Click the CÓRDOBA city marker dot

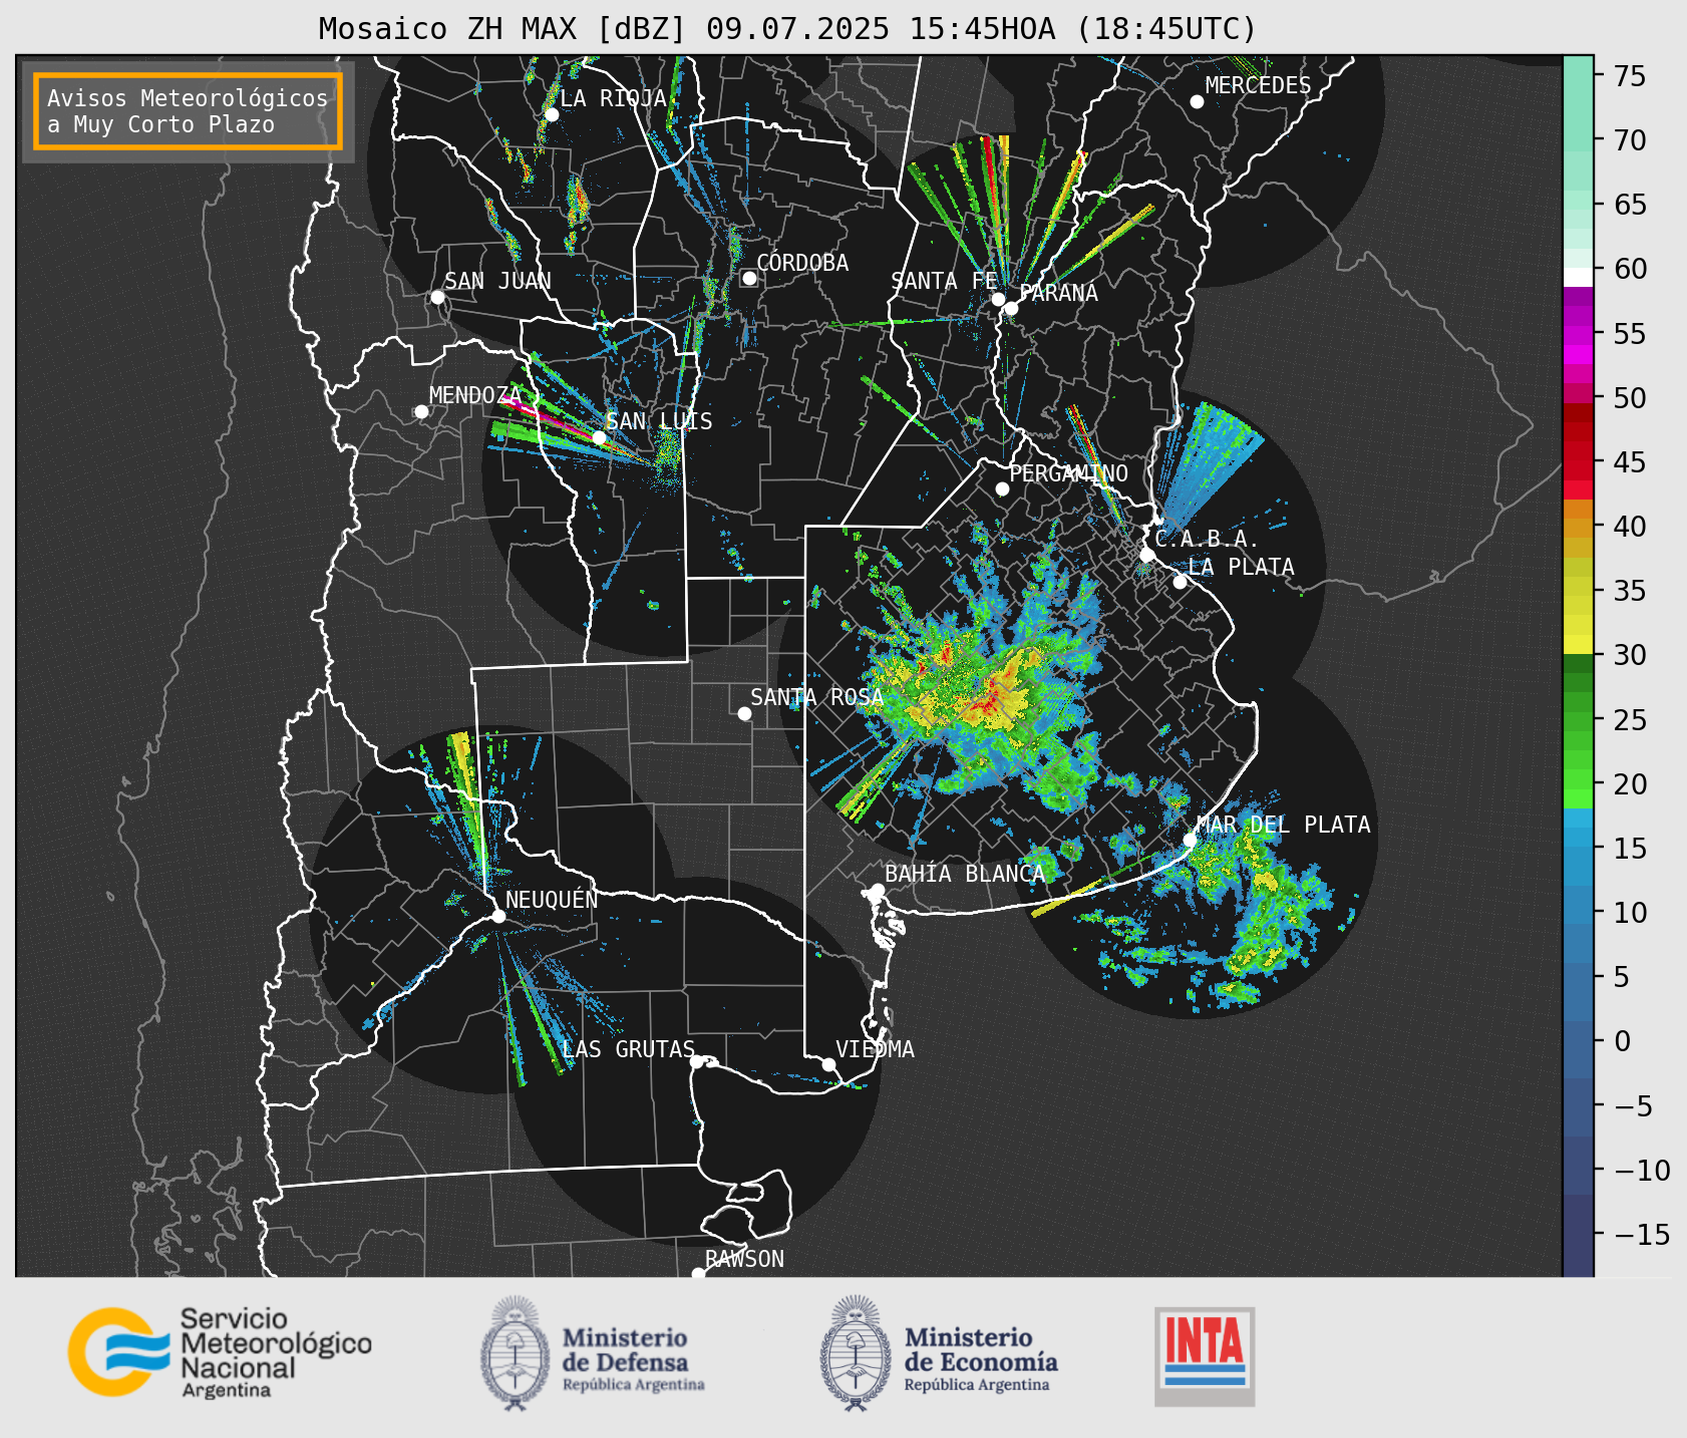pyautogui.click(x=749, y=278)
